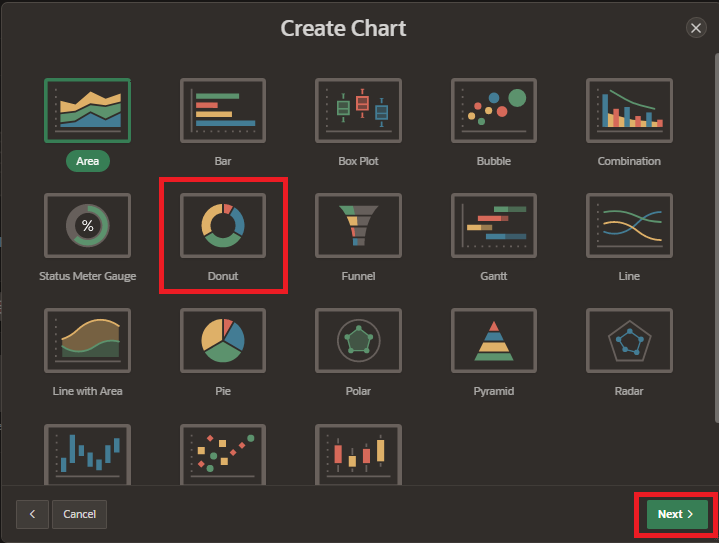Select the Area chart type icon
The width and height of the screenshot is (719, 543).
click(x=87, y=110)
